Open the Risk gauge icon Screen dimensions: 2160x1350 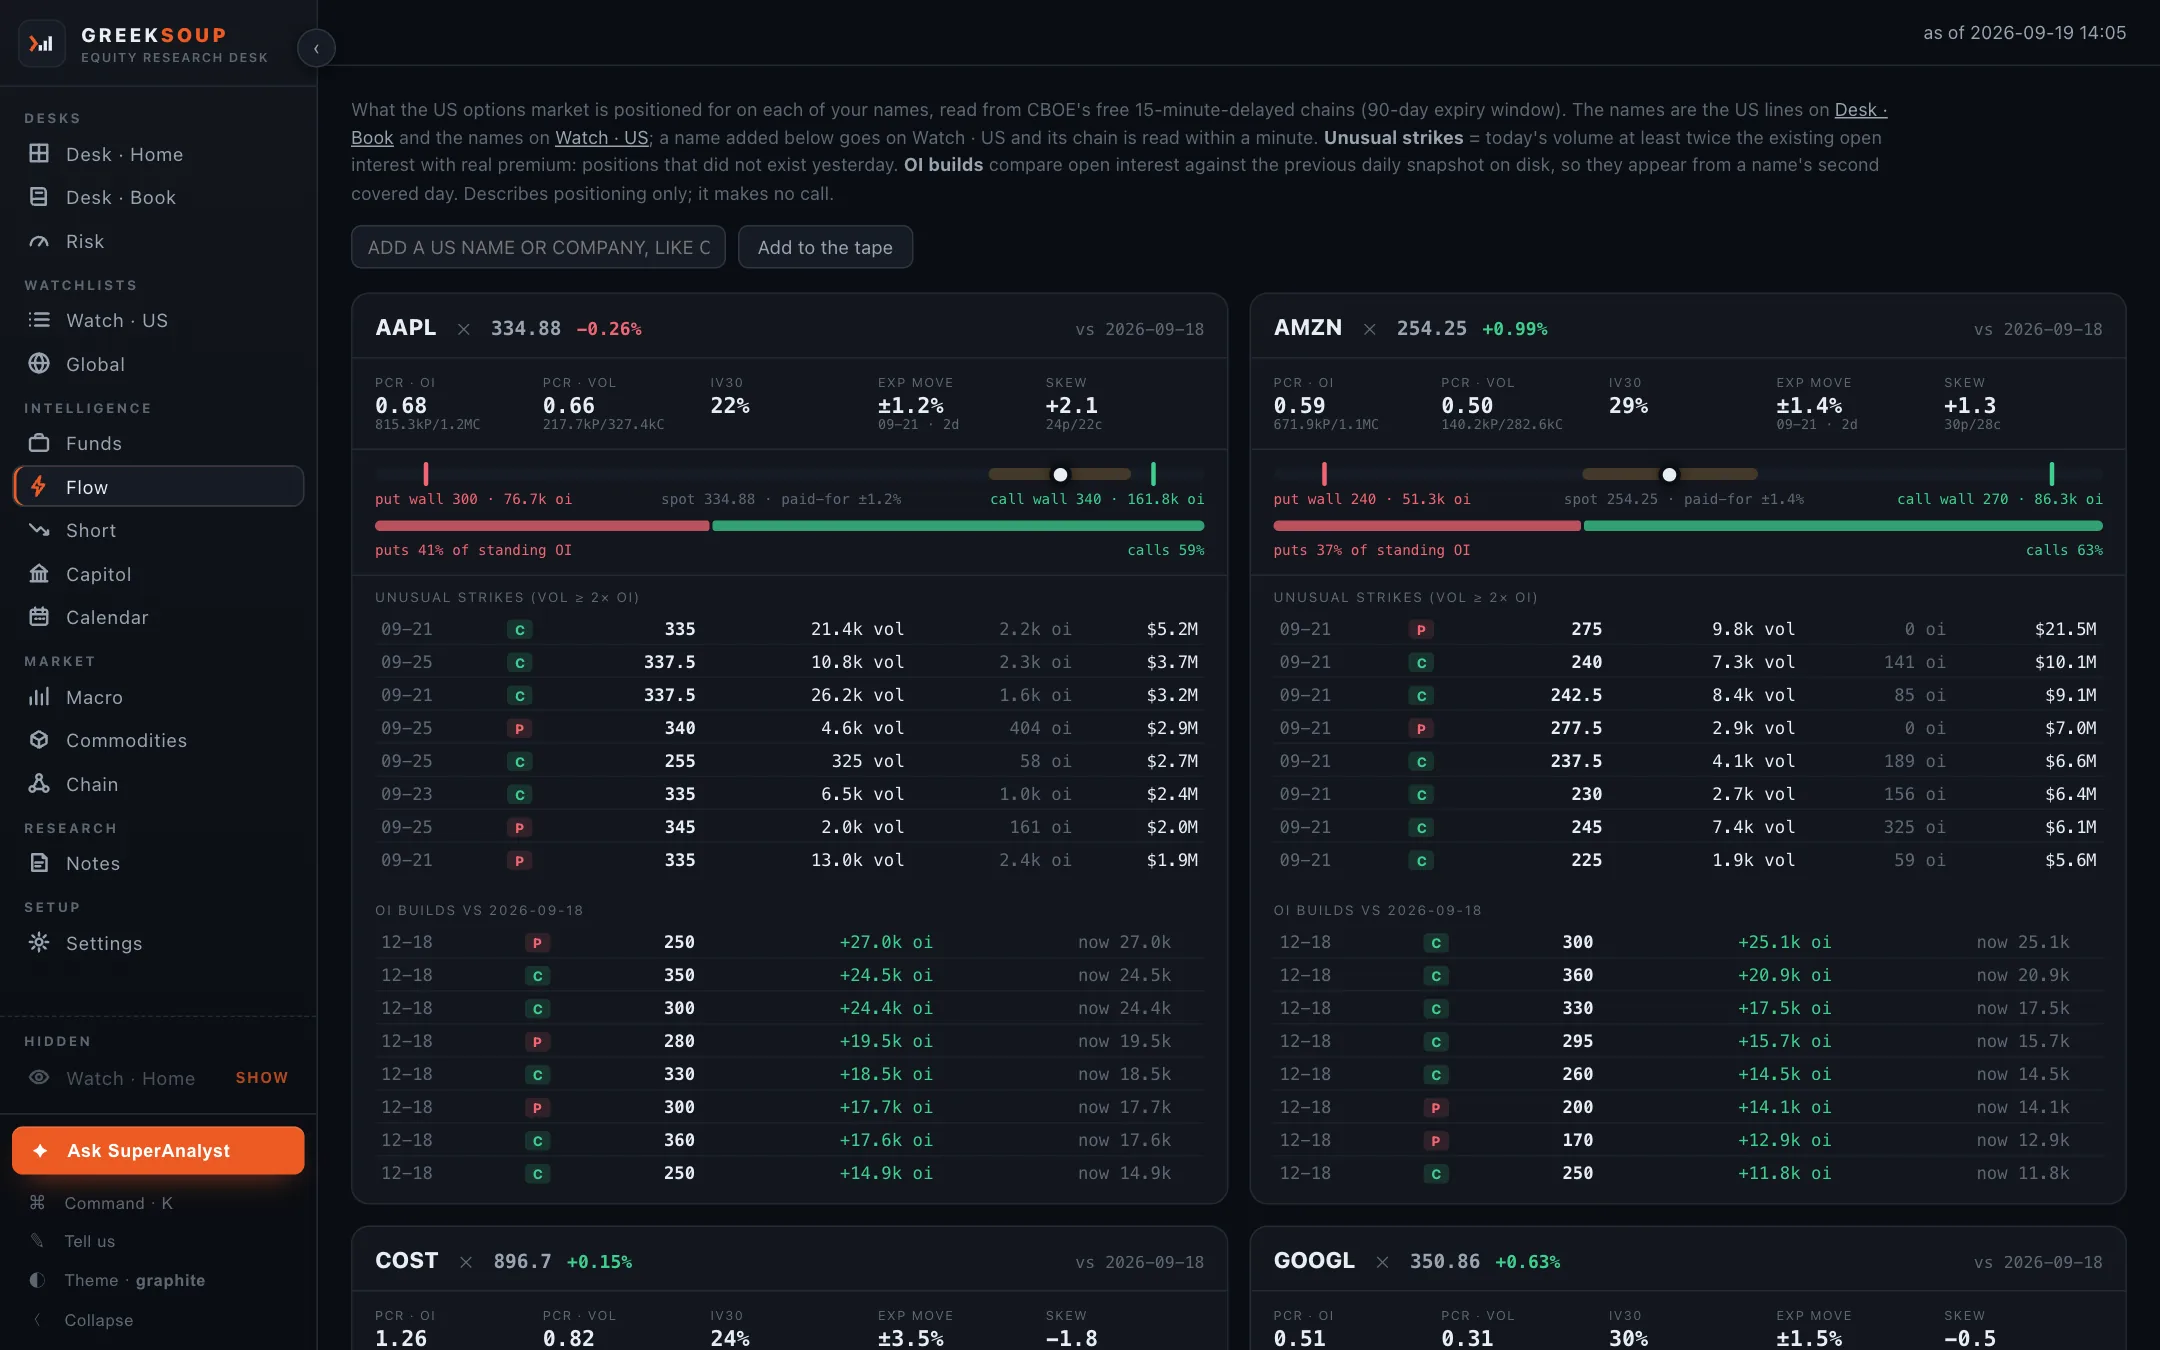tap(39, 241)
